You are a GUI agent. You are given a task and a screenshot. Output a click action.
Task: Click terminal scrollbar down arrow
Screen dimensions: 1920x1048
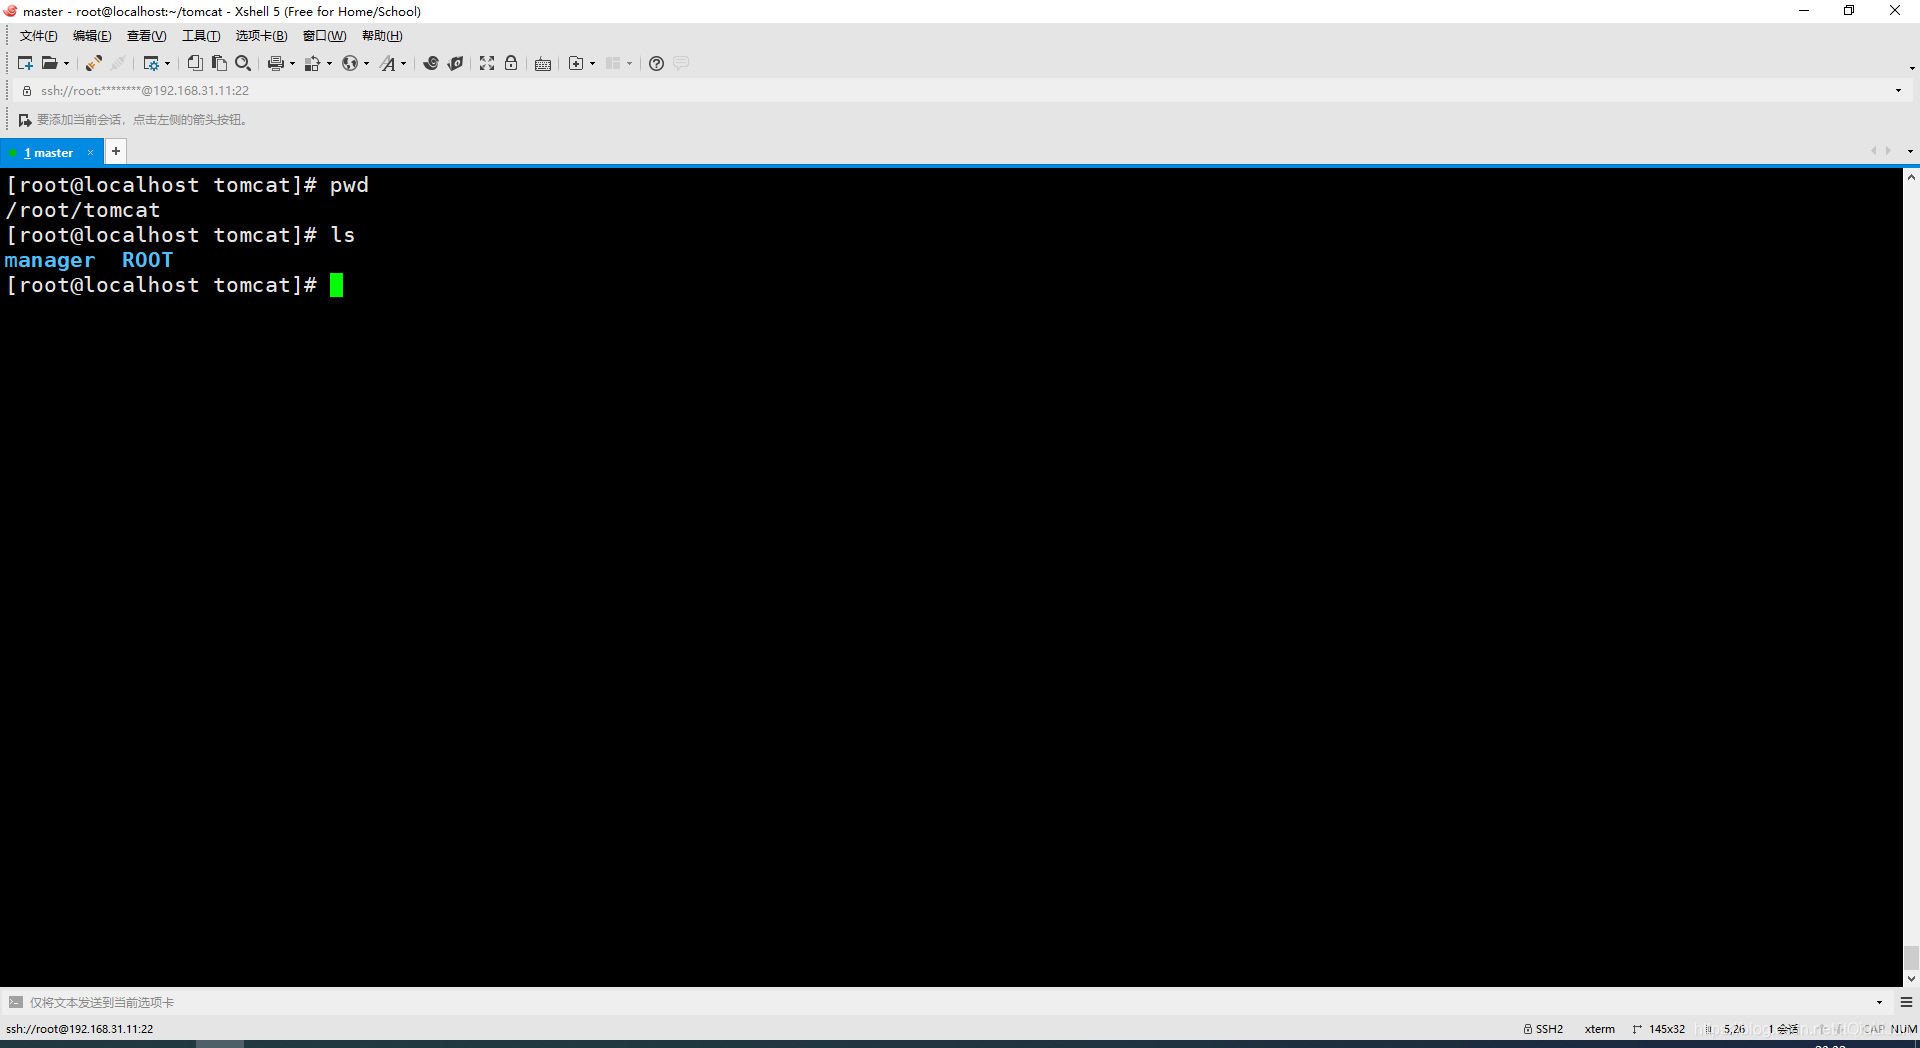point(1911,979)
